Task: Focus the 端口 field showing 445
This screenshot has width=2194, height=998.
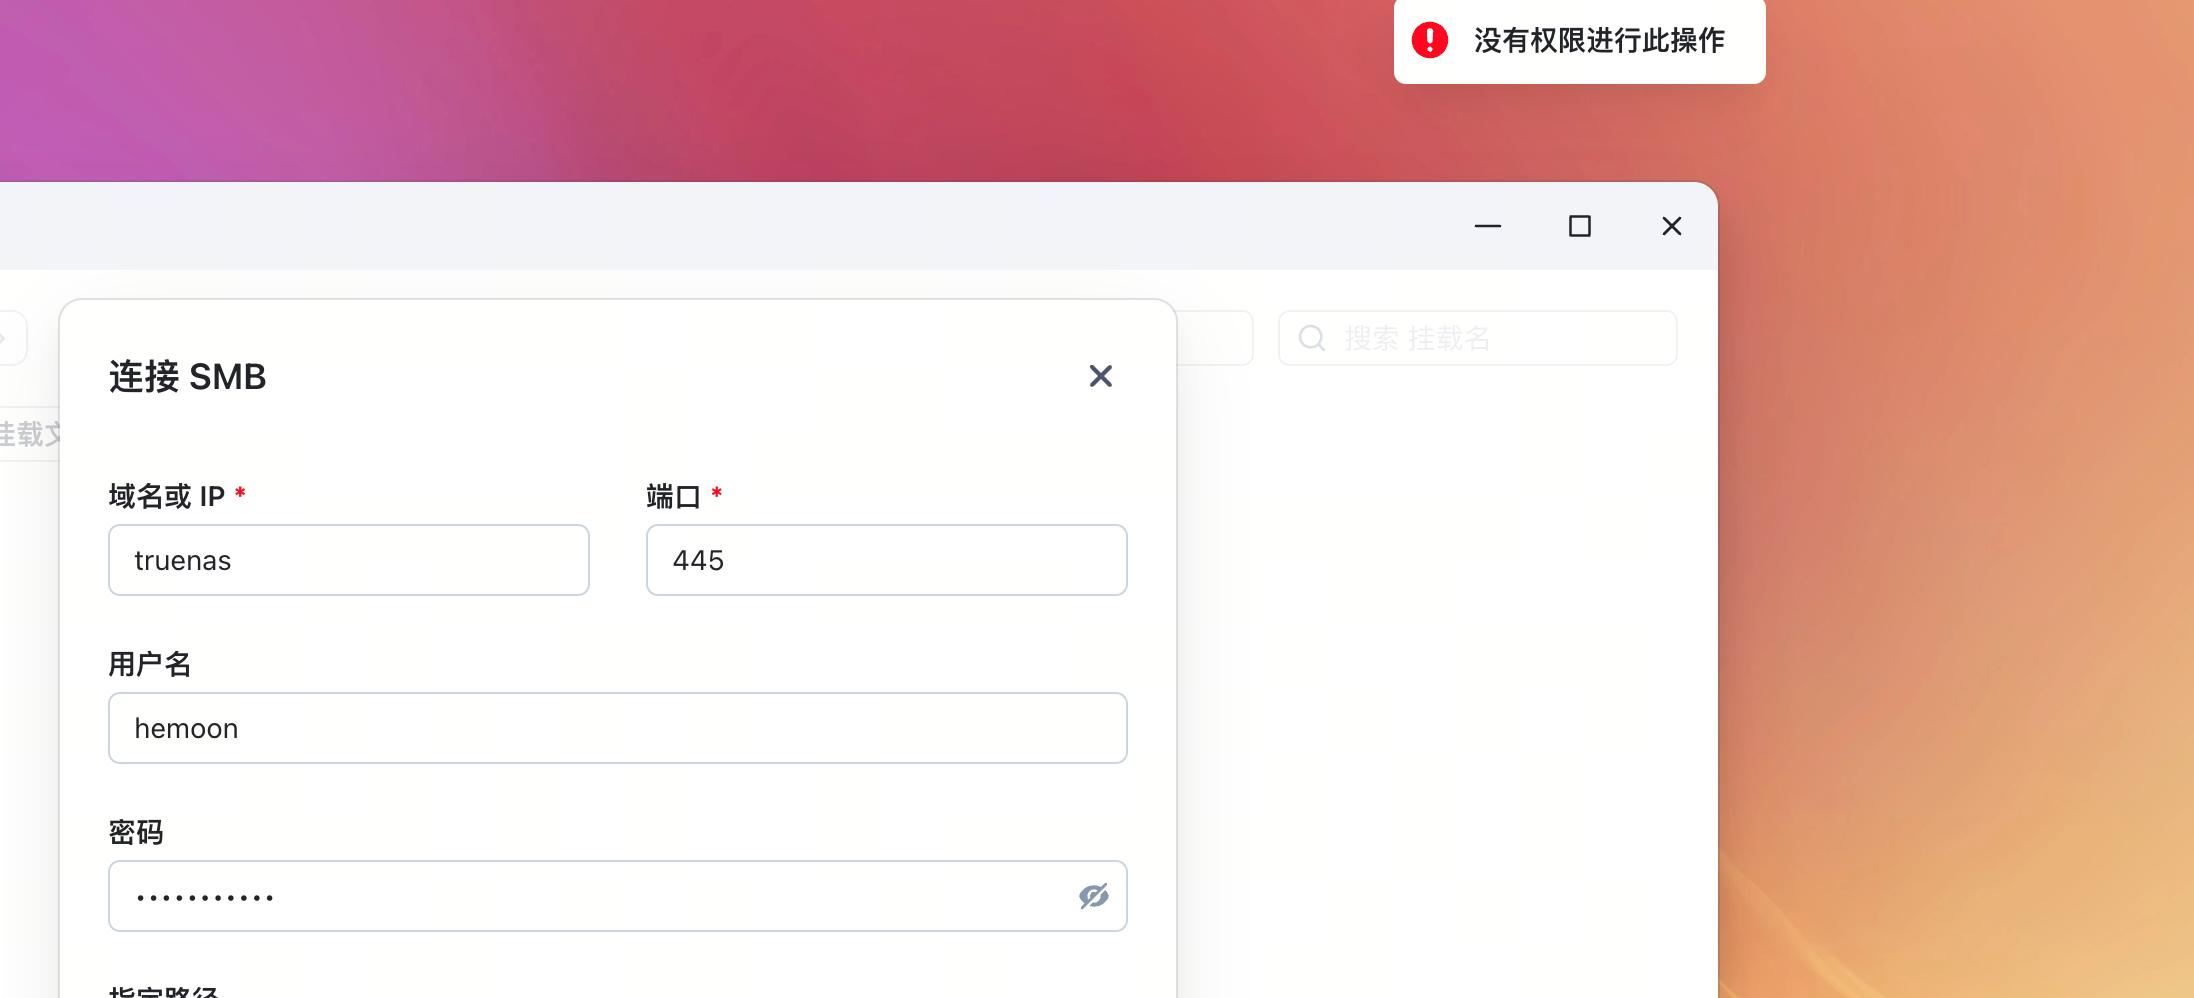Action: pyautogui.click(x=887, y=560)
